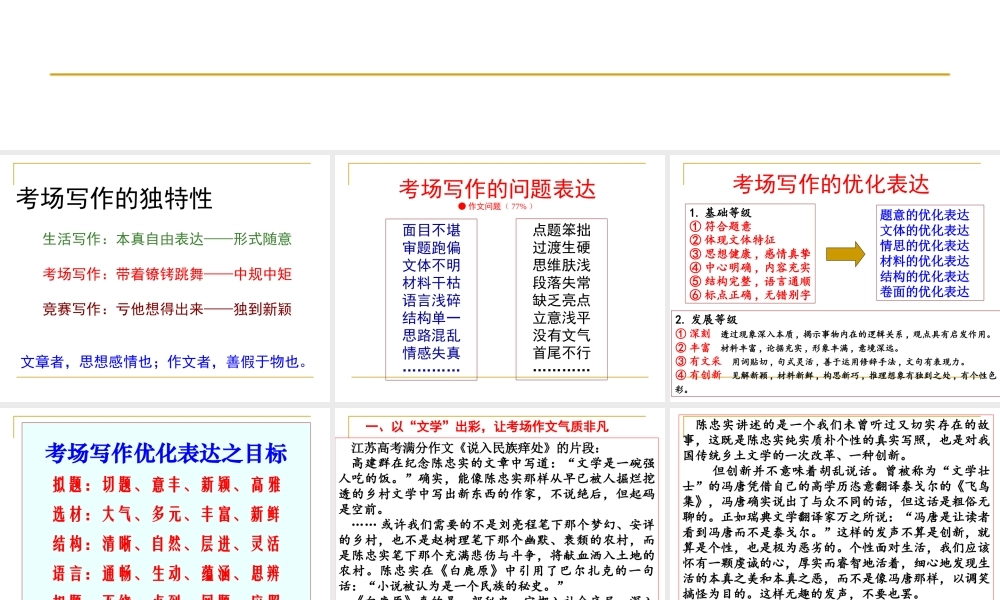This screenshot has width=1000, height=600.
Task: Click the line 选材：大气、多元、丰富、新鲜
Action: click(x=166, y=515)
